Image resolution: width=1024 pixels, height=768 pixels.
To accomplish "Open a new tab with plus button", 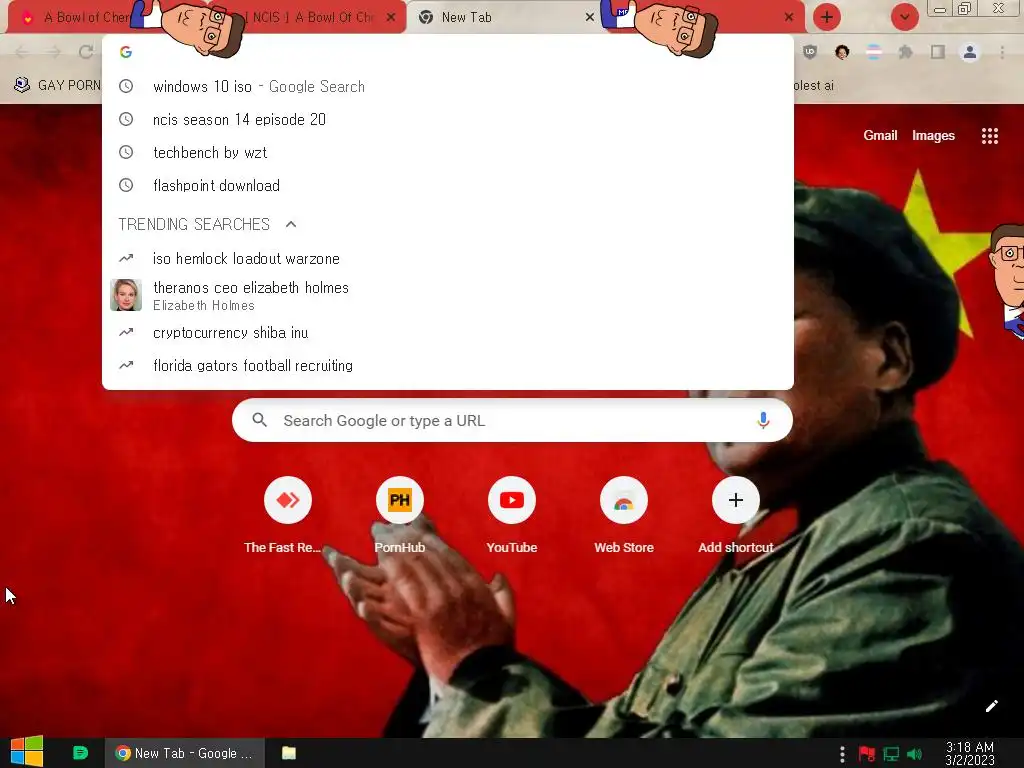I will click(827, 17).
